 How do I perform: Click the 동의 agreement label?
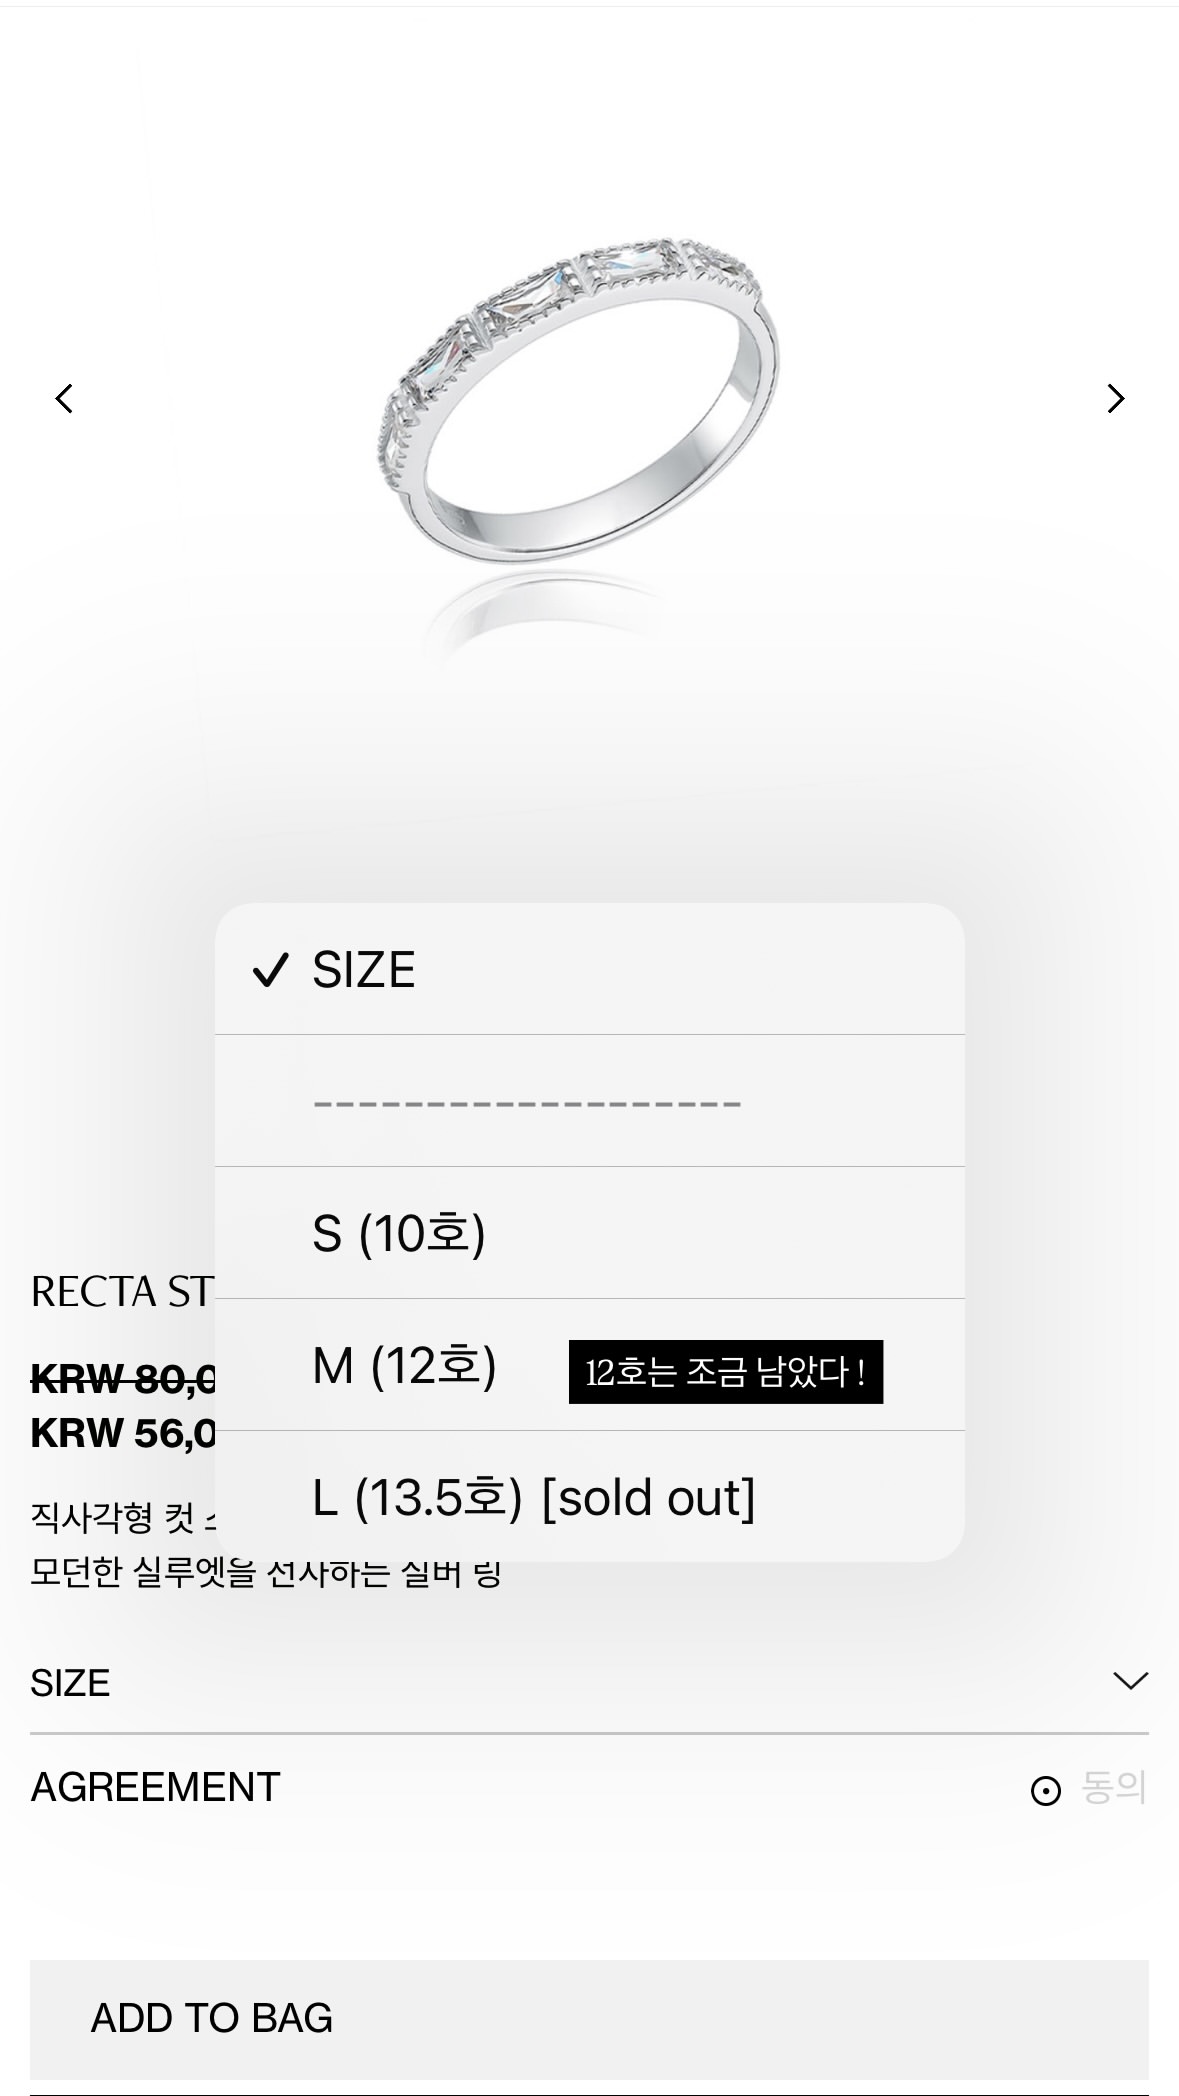tap(1113, 1788)
